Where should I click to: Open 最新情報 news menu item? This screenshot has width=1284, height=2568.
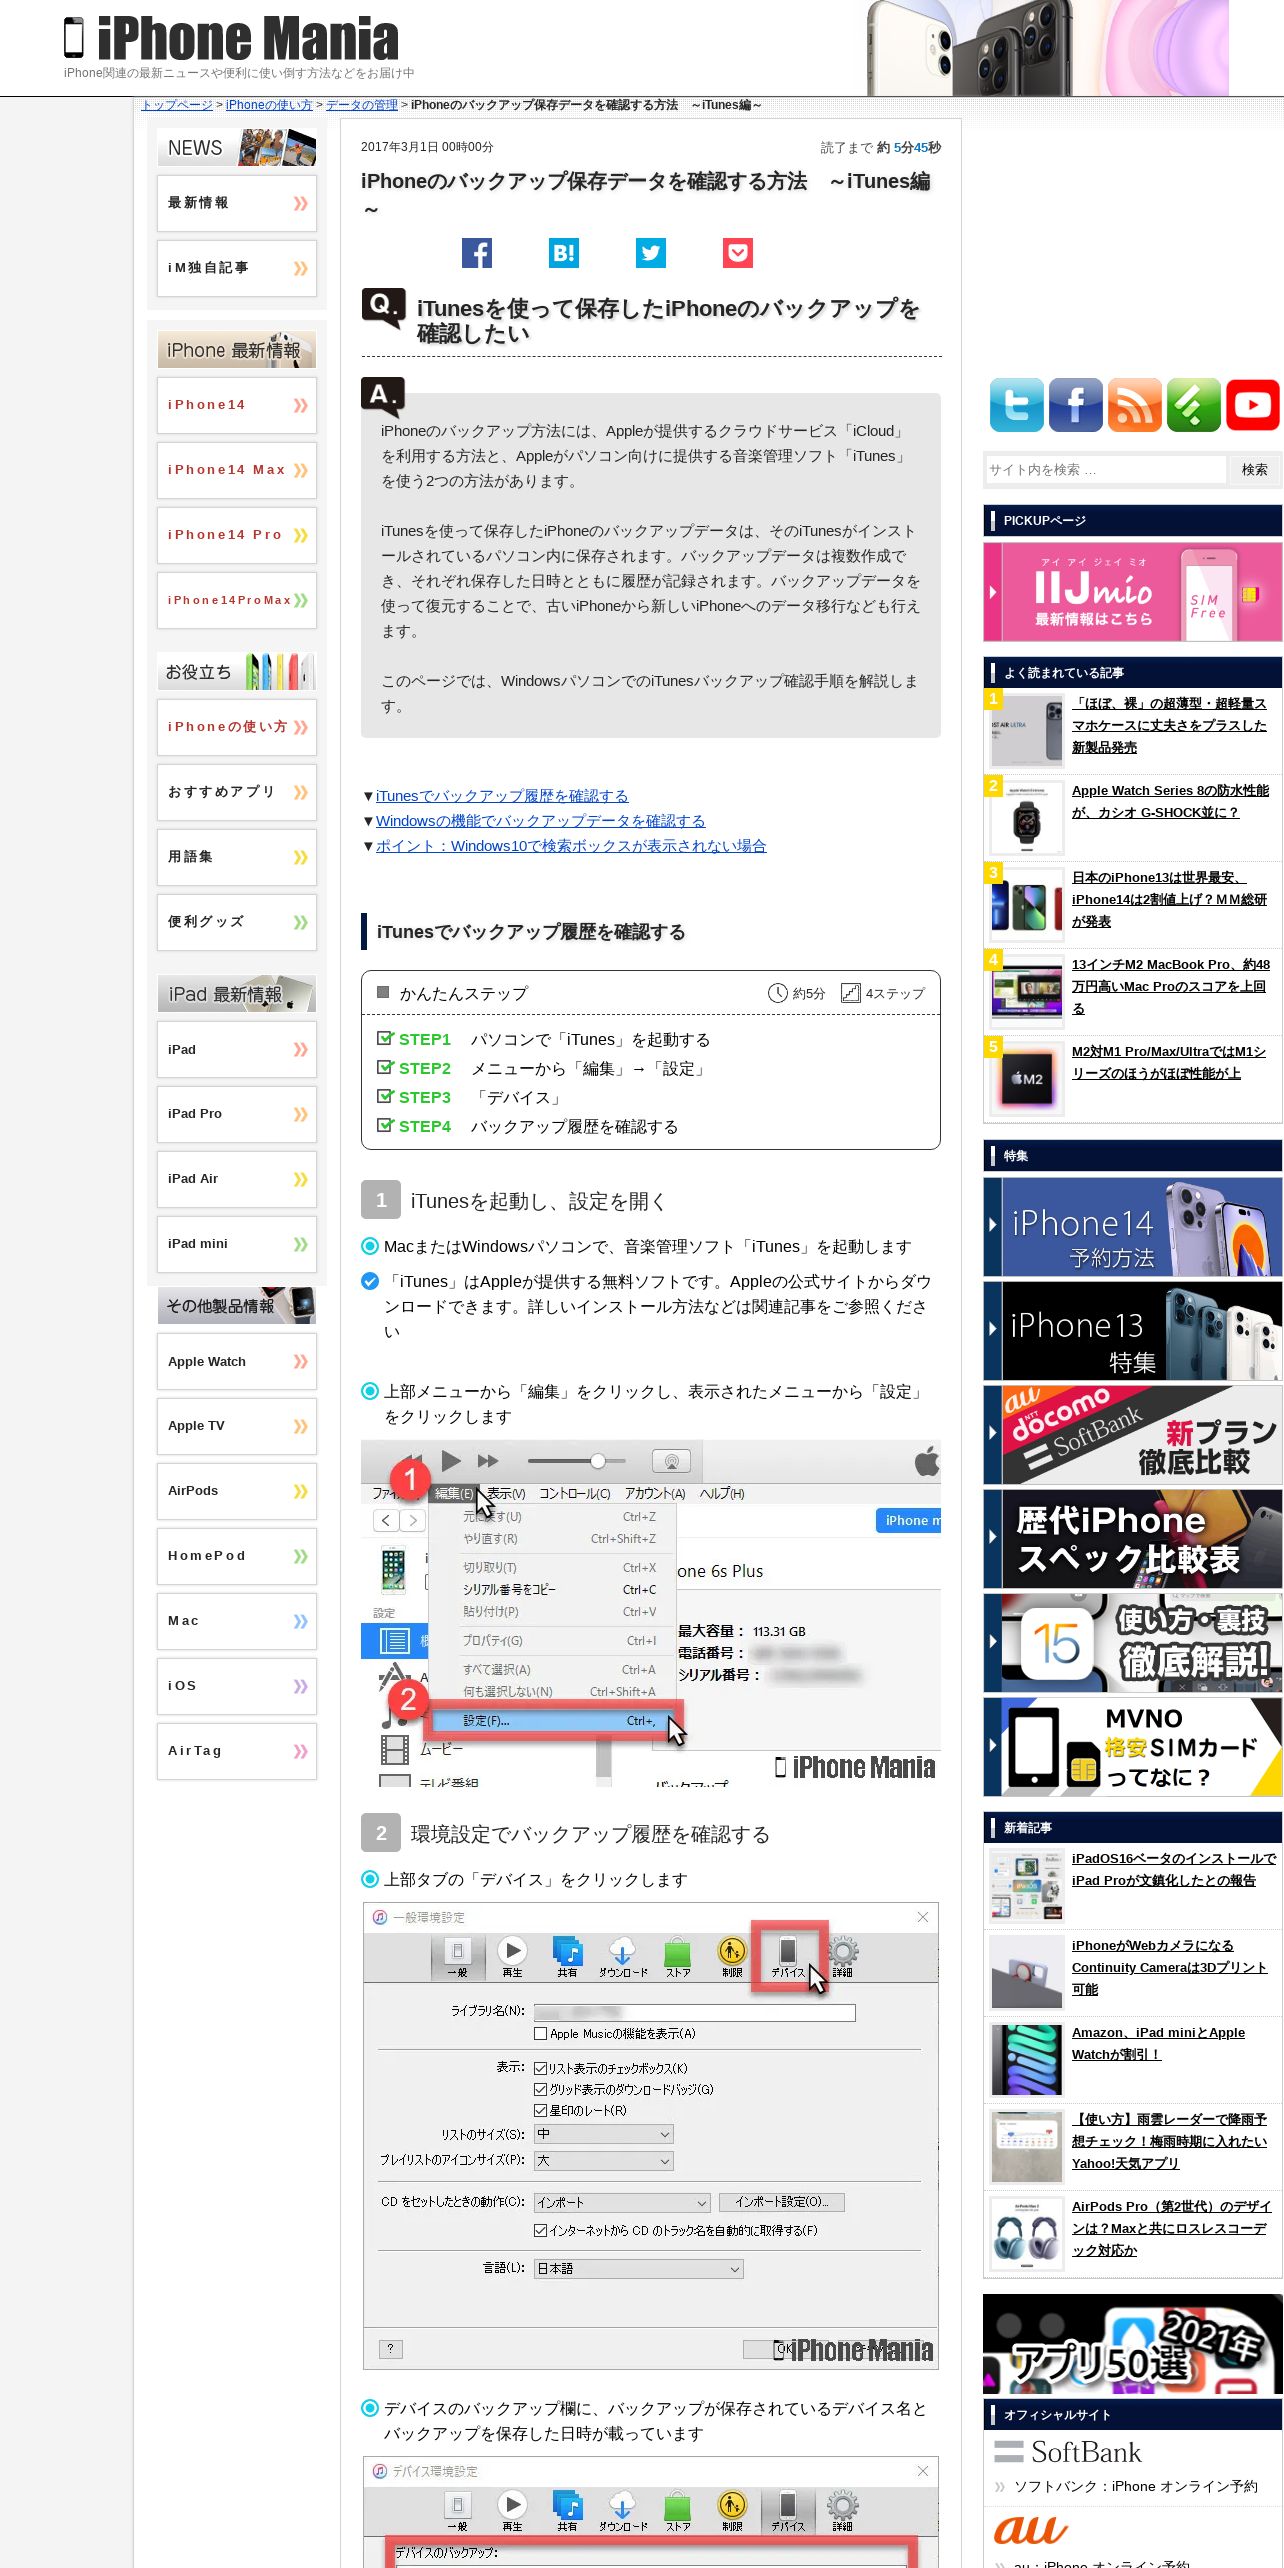[237, 203]
